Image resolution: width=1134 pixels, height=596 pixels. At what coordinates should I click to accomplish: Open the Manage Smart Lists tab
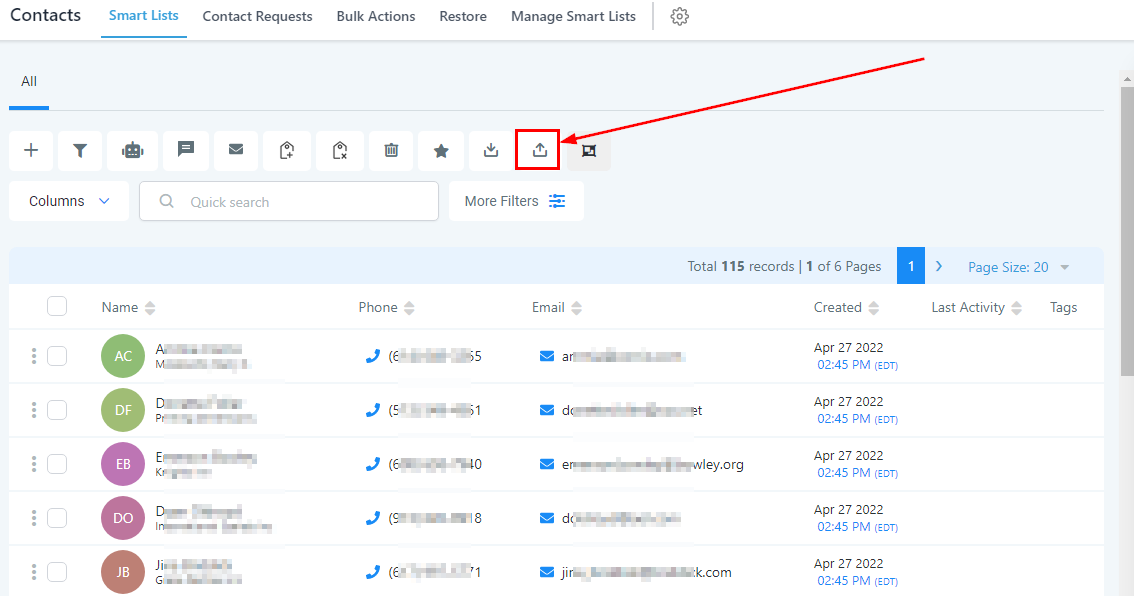[573, 17]
